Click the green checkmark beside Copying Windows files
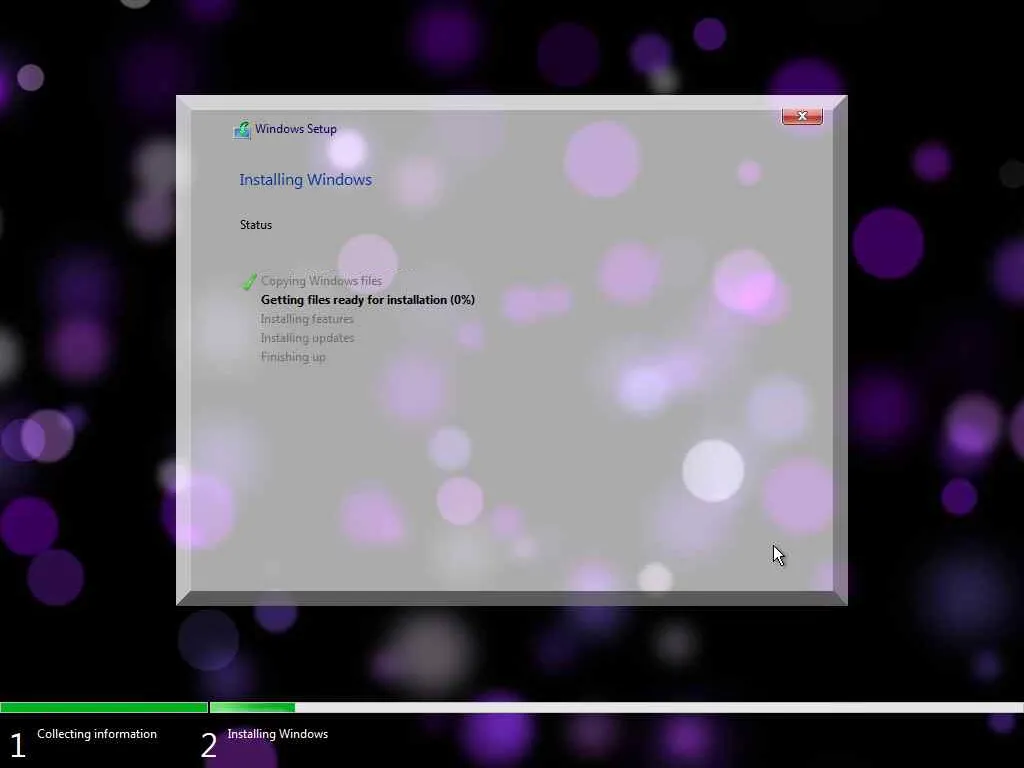1024x768 pixels. coord(249,281)
